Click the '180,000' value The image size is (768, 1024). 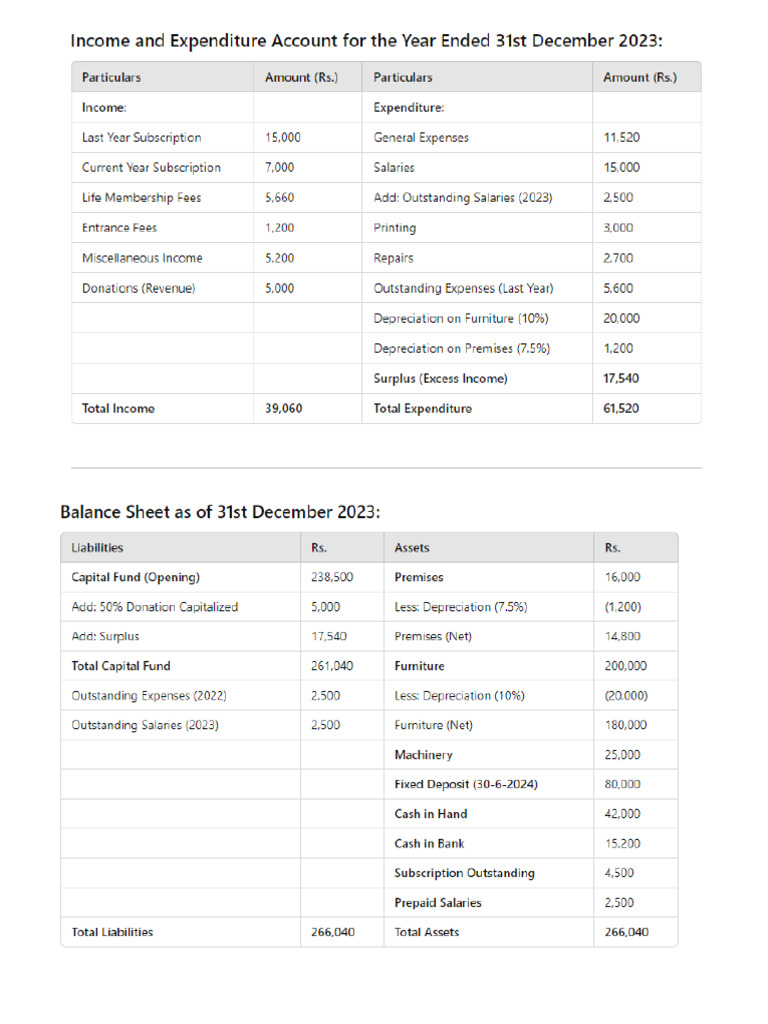[626, 725]
